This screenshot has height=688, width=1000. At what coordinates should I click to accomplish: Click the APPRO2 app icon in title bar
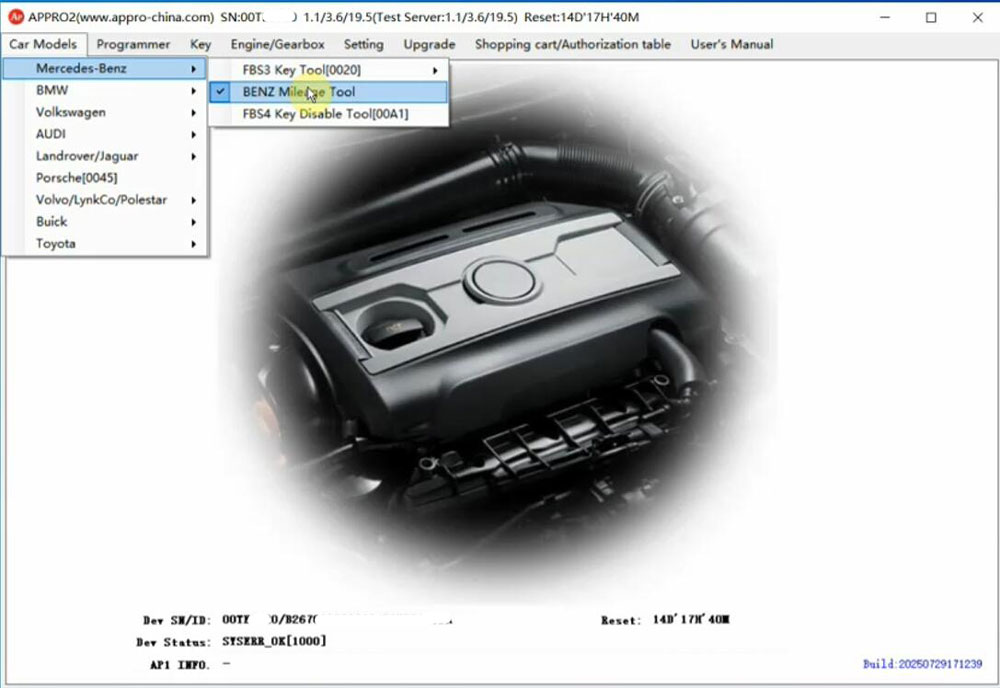[x=15, y=17]
